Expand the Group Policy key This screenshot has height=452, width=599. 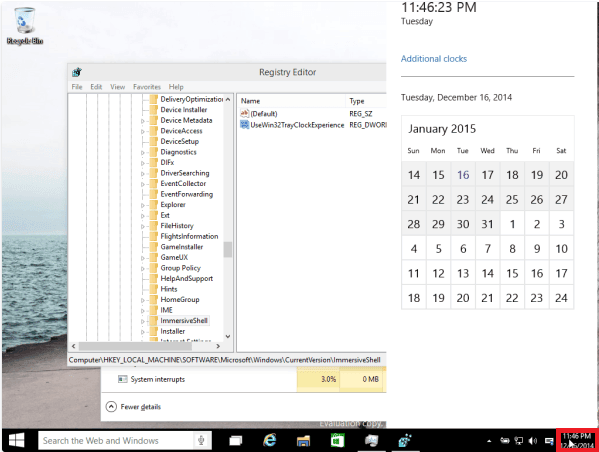143,269
